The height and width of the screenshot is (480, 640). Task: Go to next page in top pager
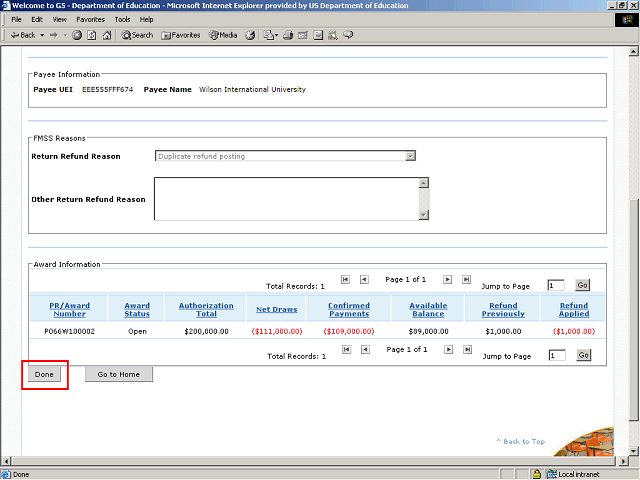tap(448, 280)
